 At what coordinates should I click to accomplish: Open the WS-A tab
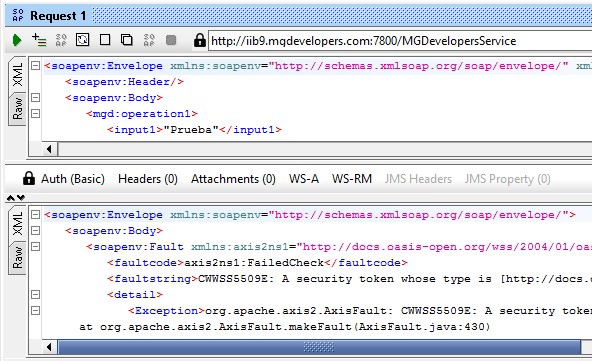[x=304, y=179]
